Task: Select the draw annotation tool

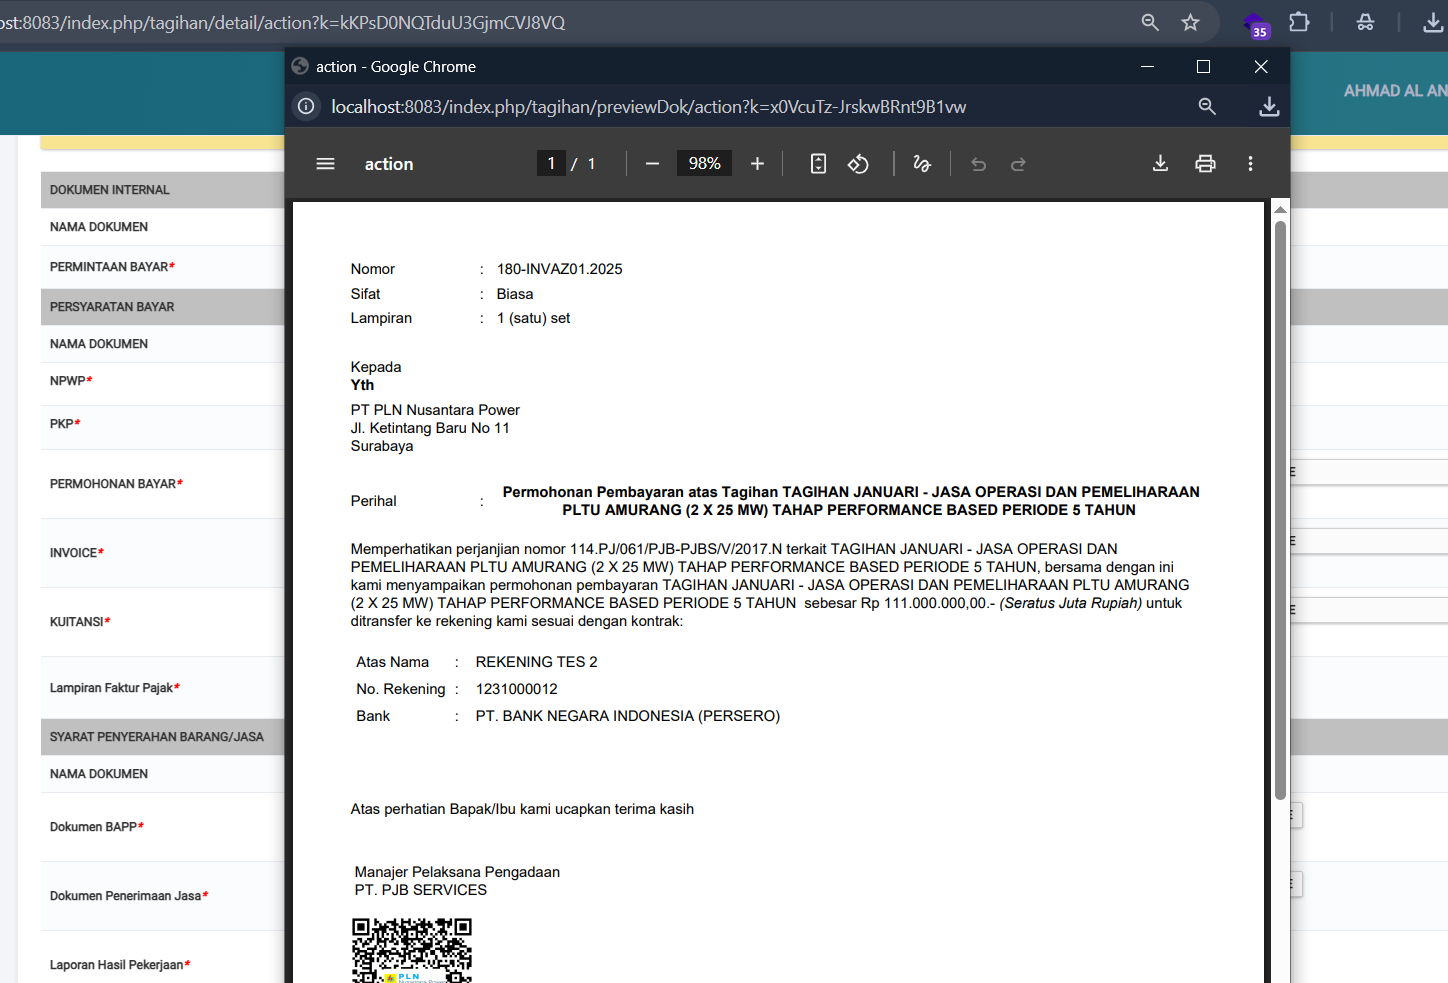Action: coord(922,164)
